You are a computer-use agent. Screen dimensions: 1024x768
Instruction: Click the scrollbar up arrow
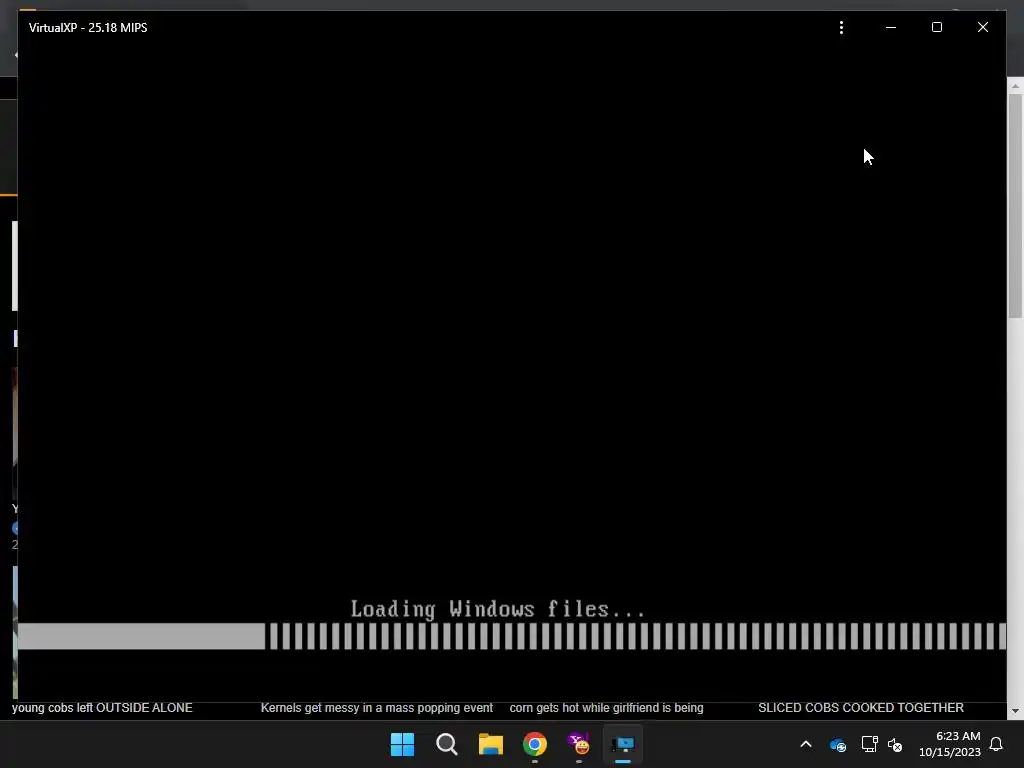pos(1015,86)
